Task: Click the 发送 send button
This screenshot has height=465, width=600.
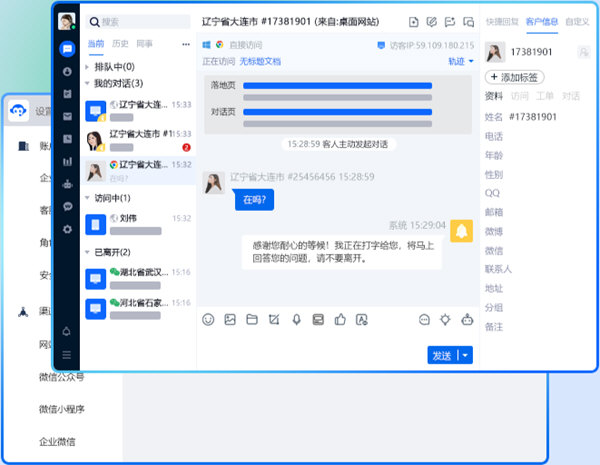Action: pyautogui.click(x=442, y=356)
